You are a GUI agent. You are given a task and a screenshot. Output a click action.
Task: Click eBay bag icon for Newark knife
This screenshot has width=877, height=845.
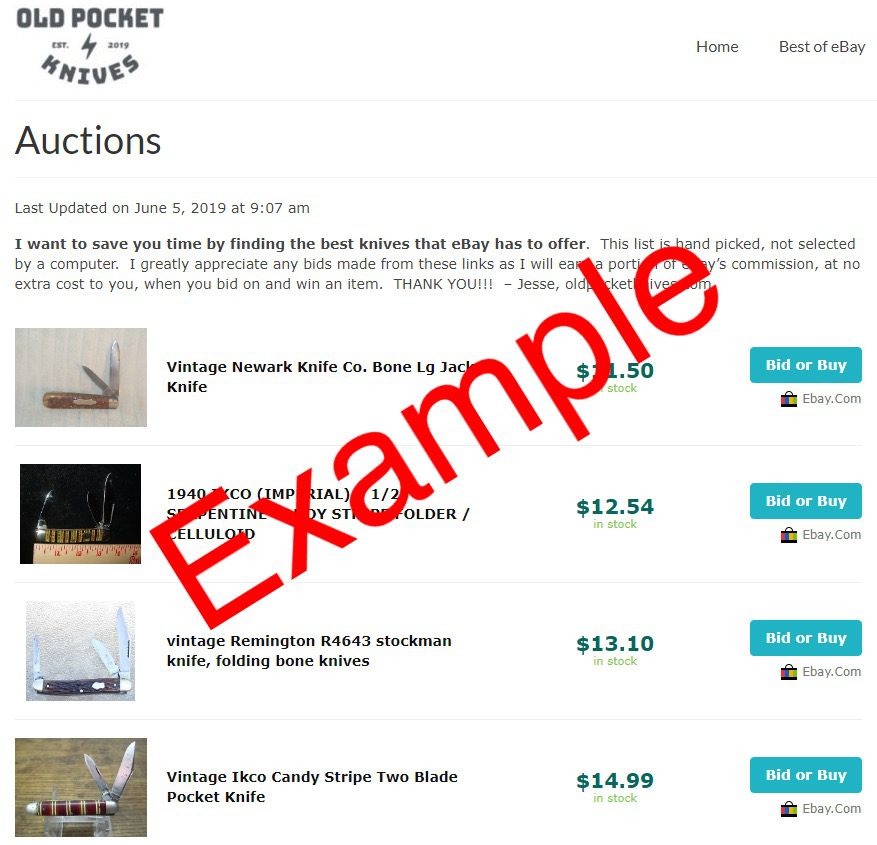point(789,399)
